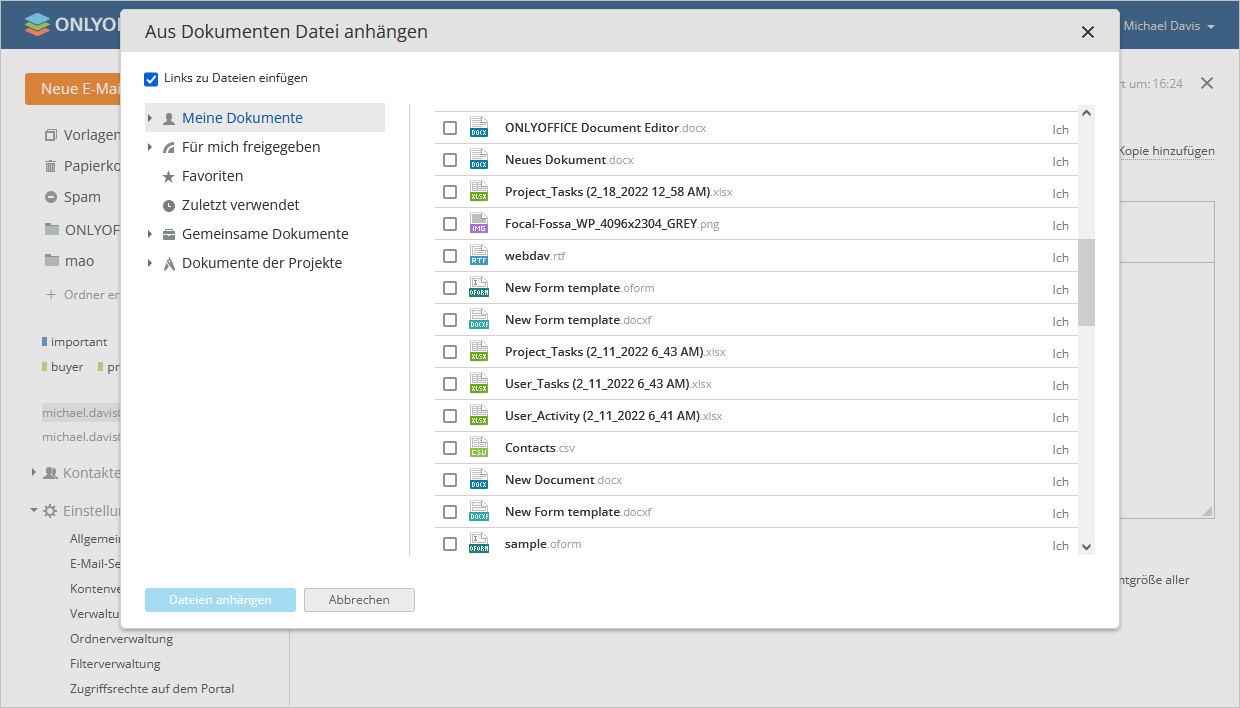Click file name New Form template.docxf above Project_Tasks (2_11_2022)
Image resolution: width=1240 pixels, height=708 pixels.
point(578,320)
